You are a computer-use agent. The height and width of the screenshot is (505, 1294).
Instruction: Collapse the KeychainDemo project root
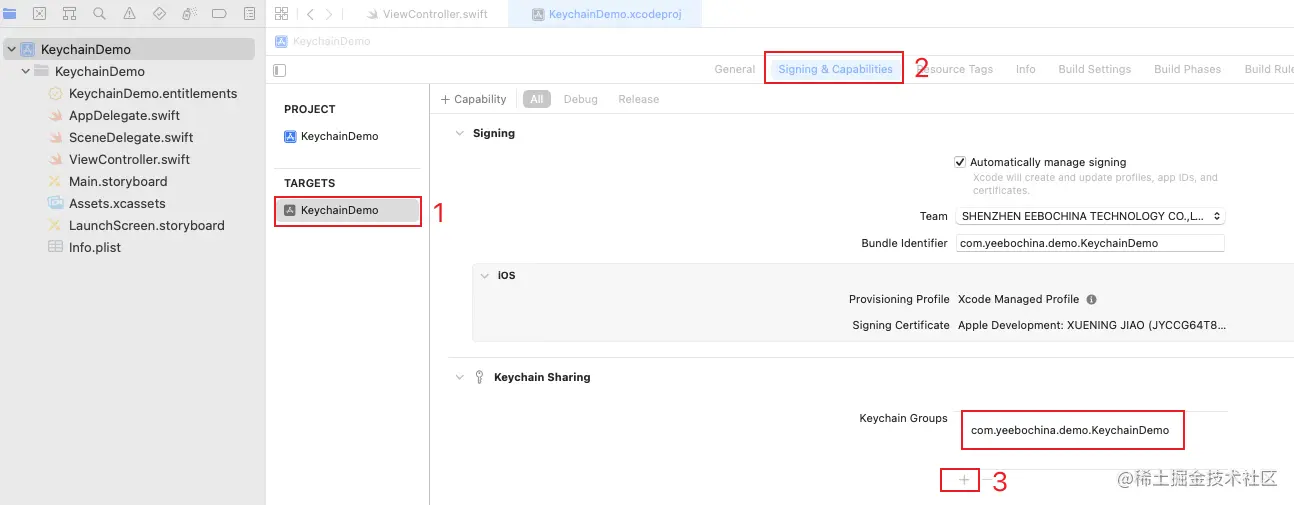[11, 49]
